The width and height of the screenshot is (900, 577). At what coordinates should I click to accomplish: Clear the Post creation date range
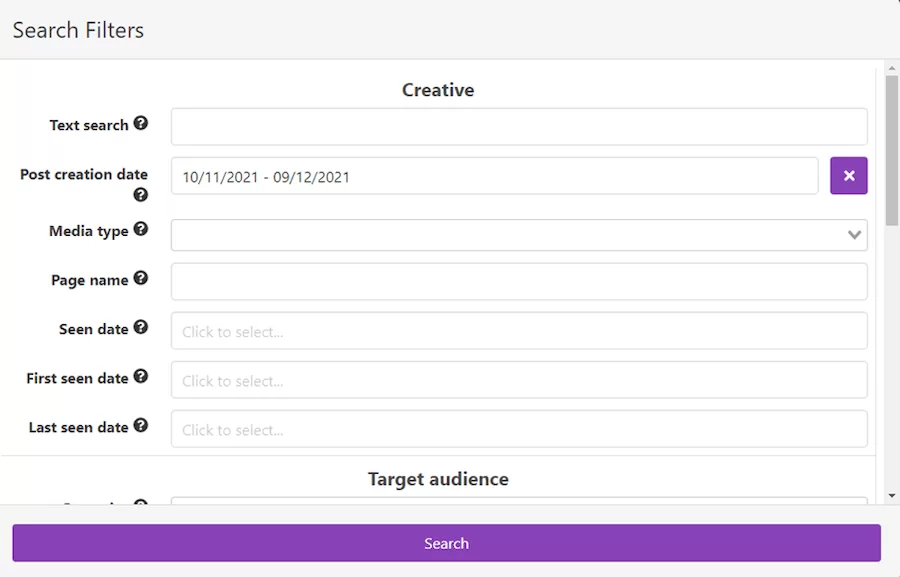tap(848, 176)
